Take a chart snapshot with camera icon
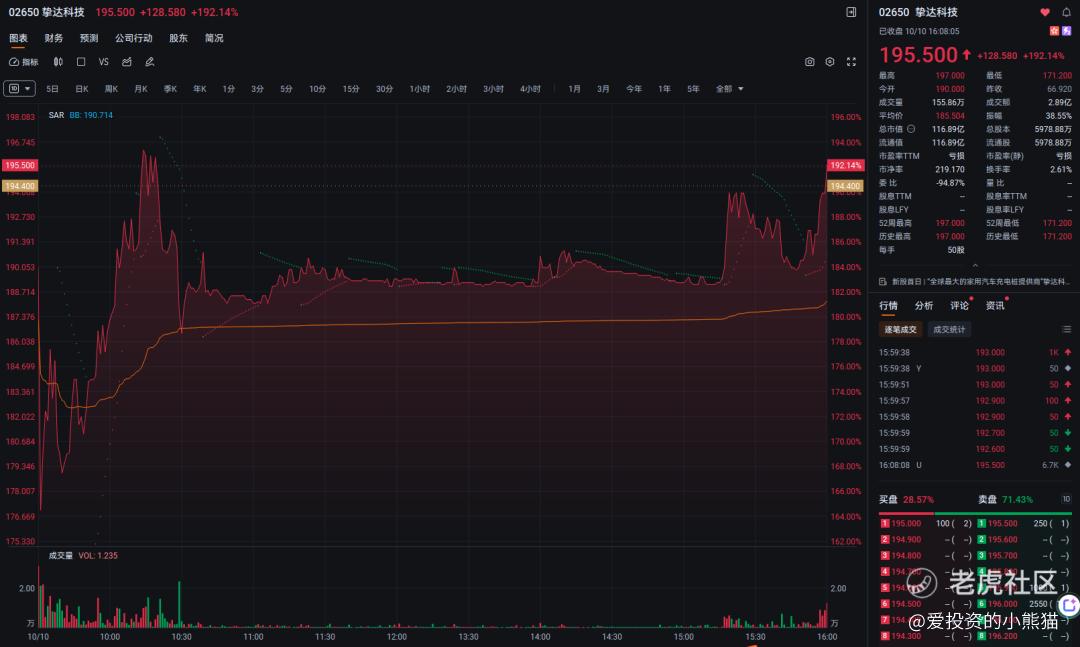This screenshot has height=647, width=1080. [809, 62]
